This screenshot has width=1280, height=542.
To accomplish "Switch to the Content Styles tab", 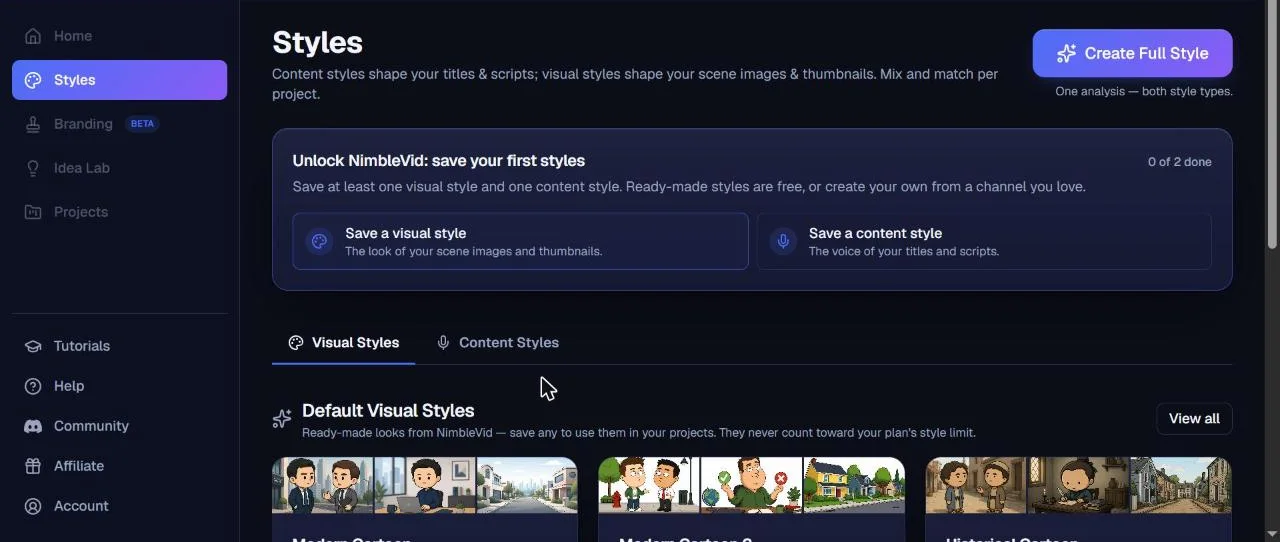I will tap(497, 343).
